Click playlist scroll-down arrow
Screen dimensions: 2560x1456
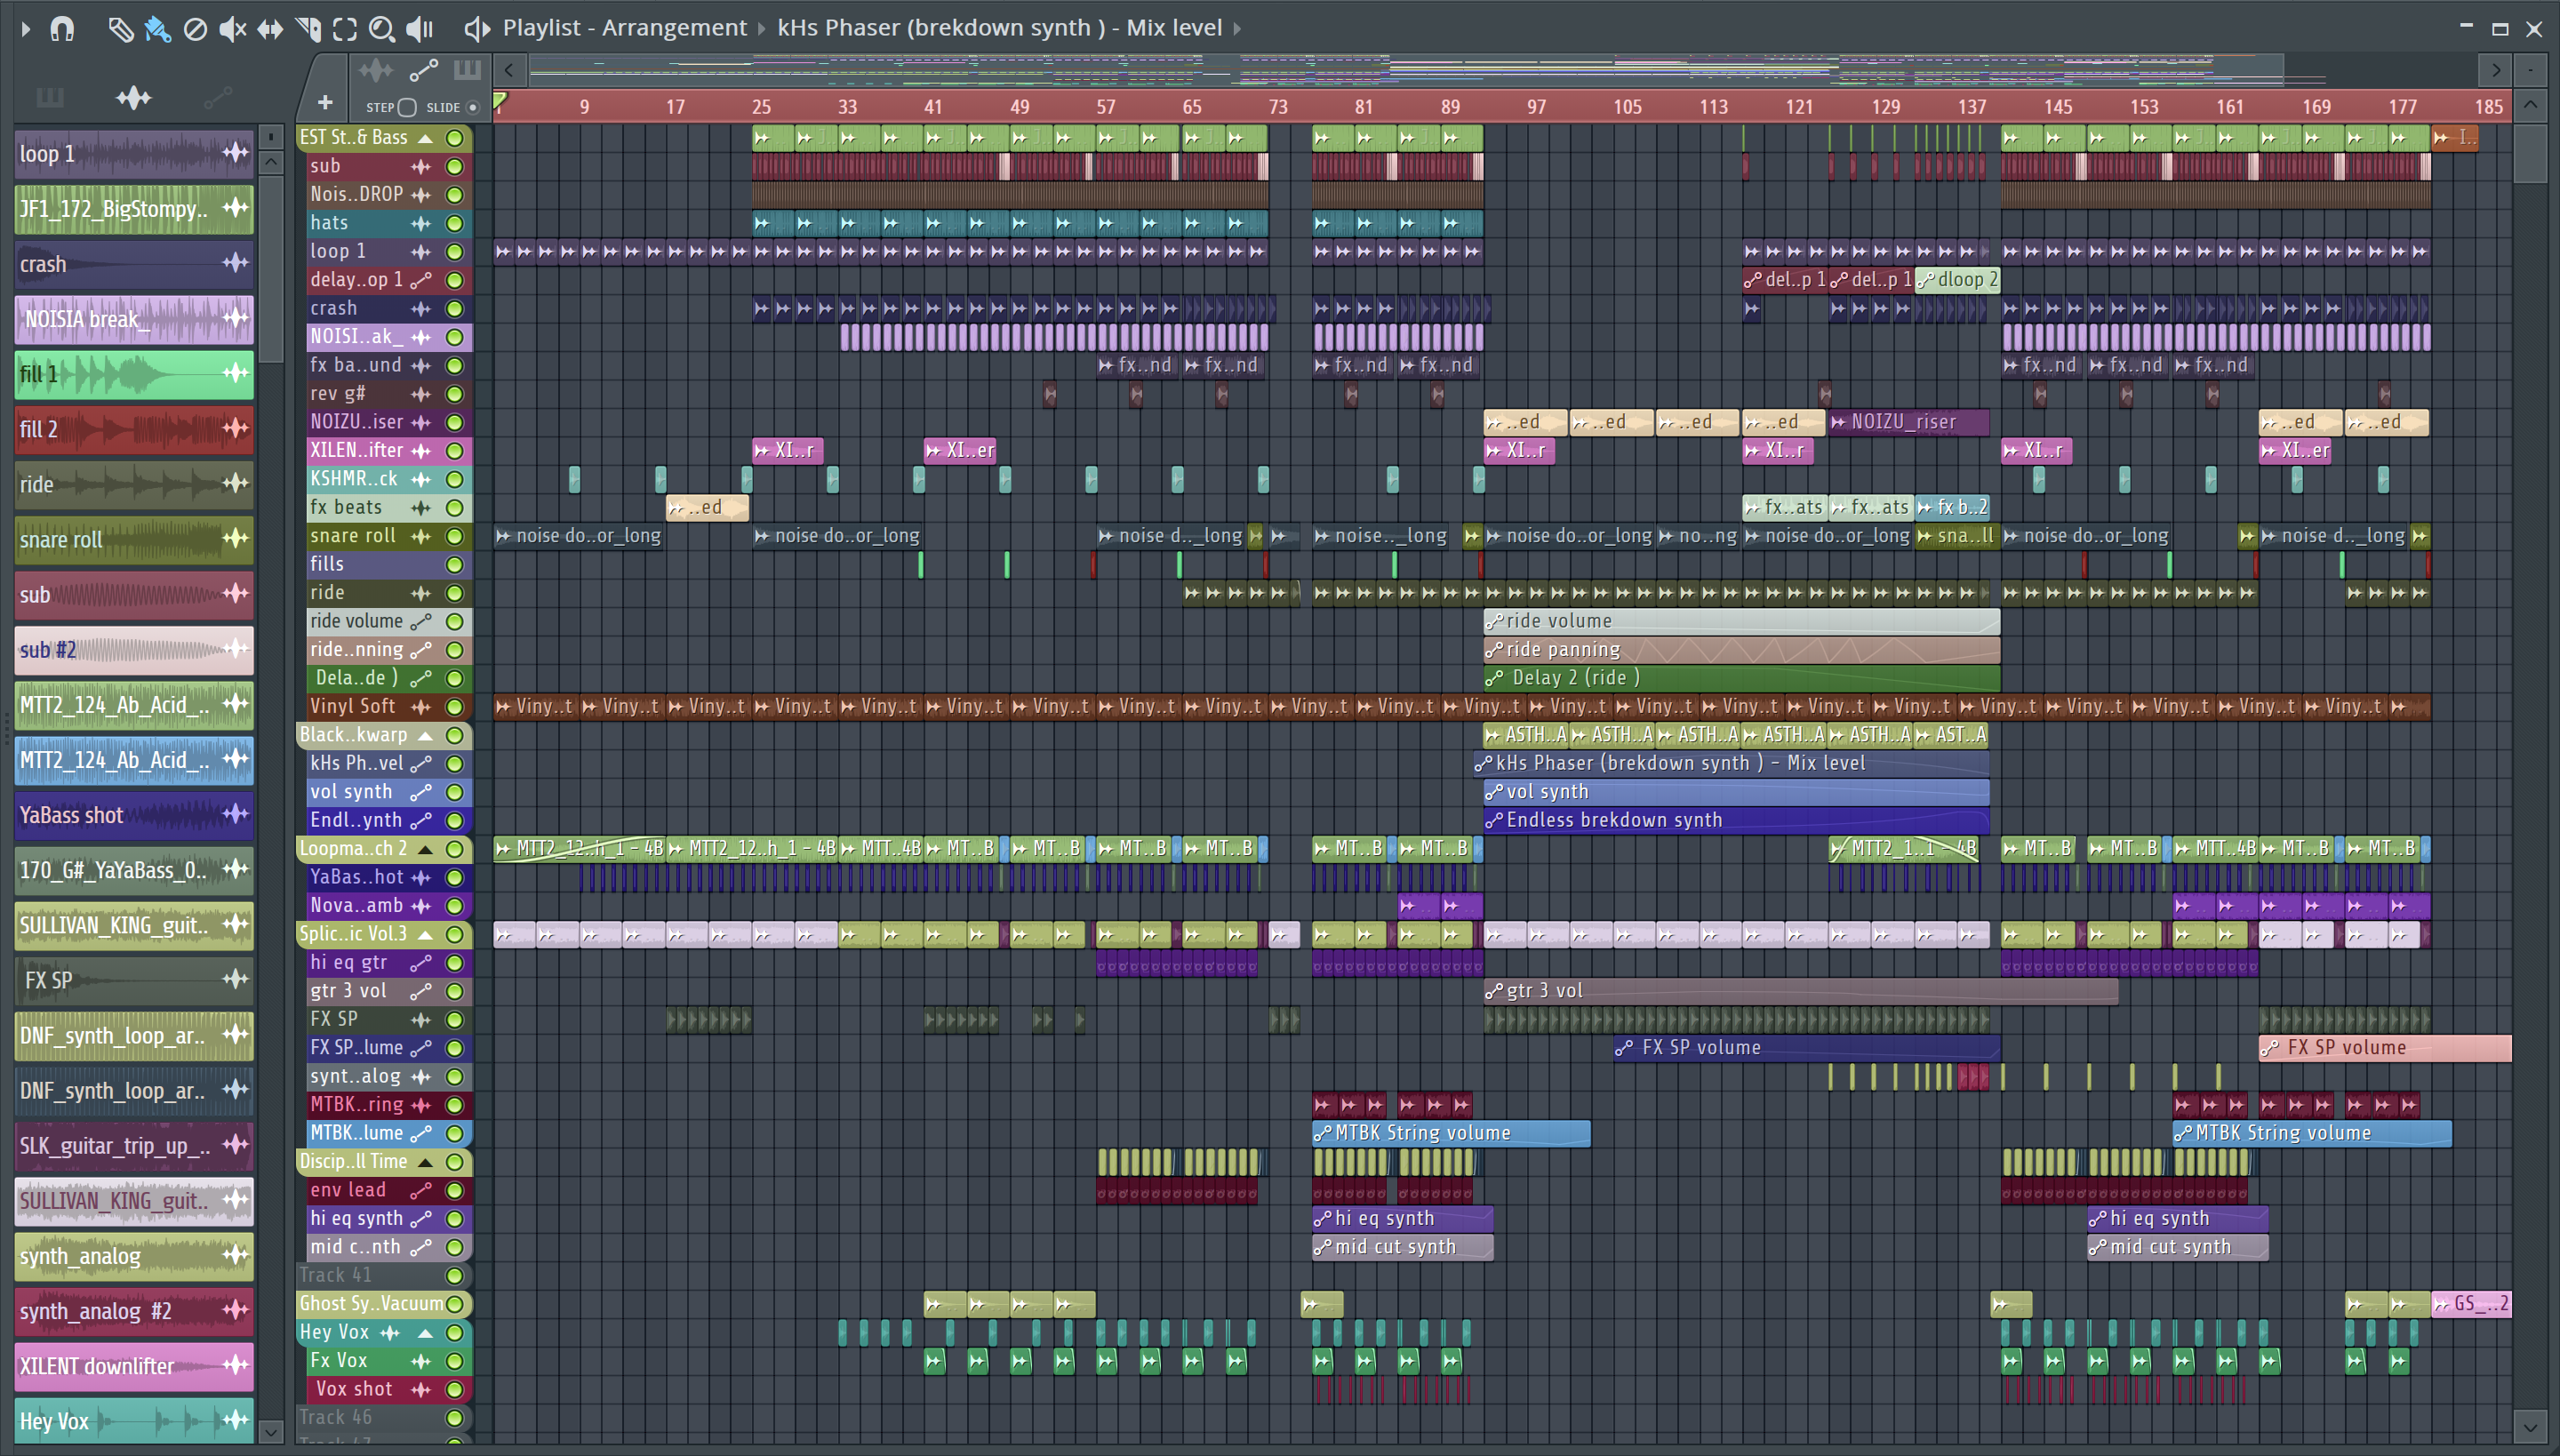click(x=2530, y=1427)
